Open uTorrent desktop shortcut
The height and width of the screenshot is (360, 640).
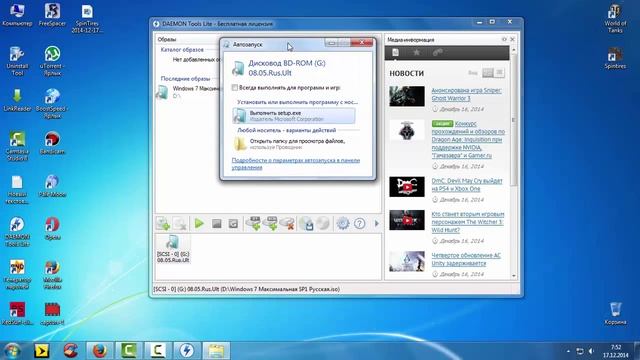coord(52,61)
